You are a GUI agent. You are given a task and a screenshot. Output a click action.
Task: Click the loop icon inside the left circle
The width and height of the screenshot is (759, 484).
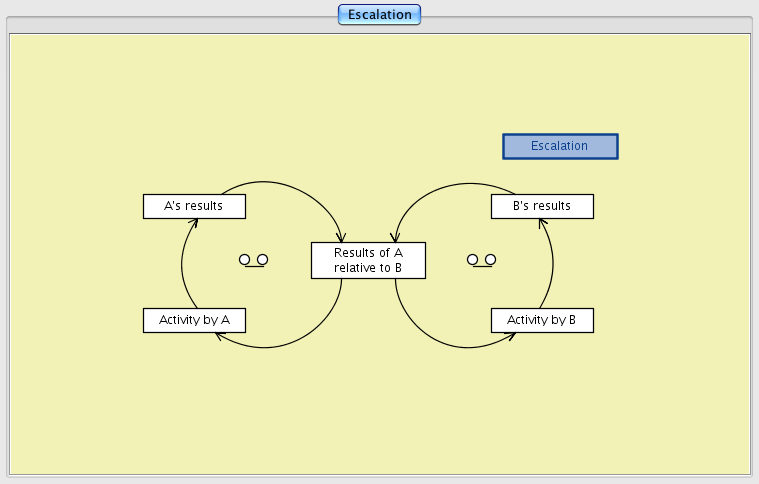click(x=254, y=260)
